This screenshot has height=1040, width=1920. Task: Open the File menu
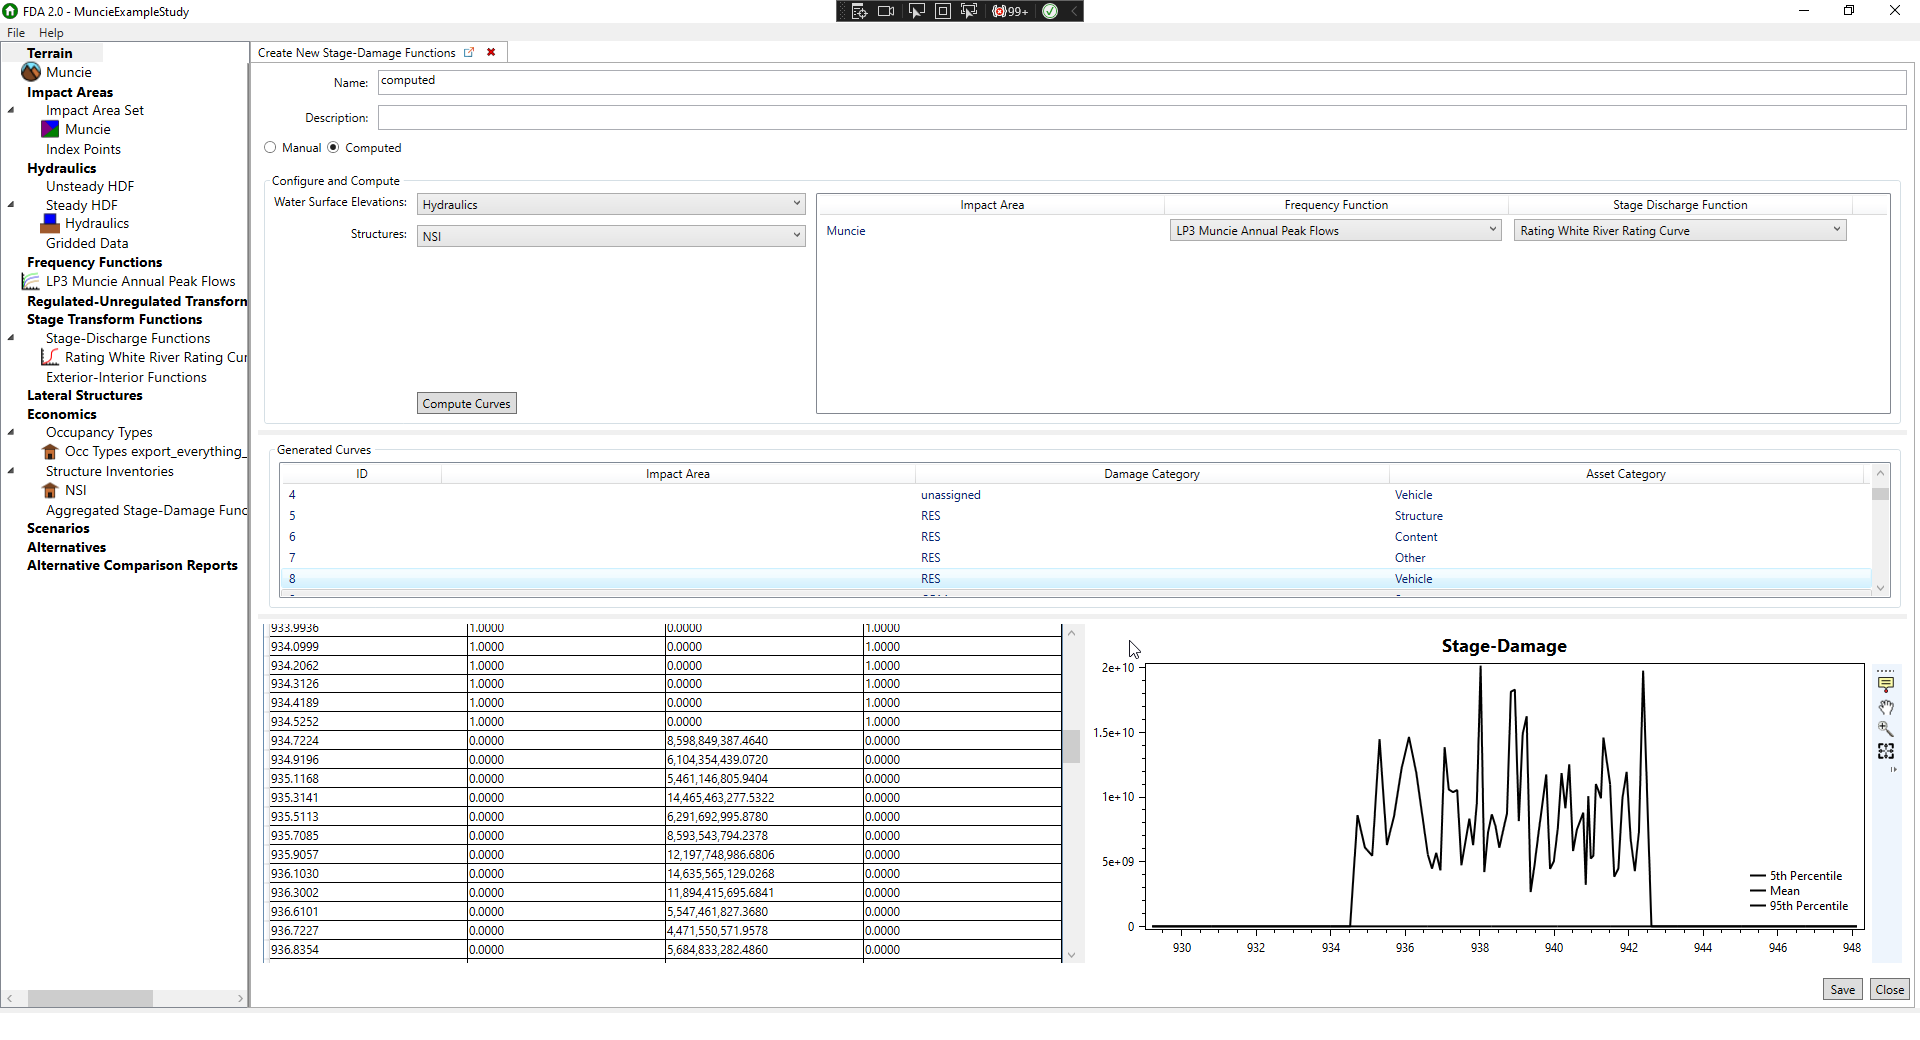click(x=16, y=32)
